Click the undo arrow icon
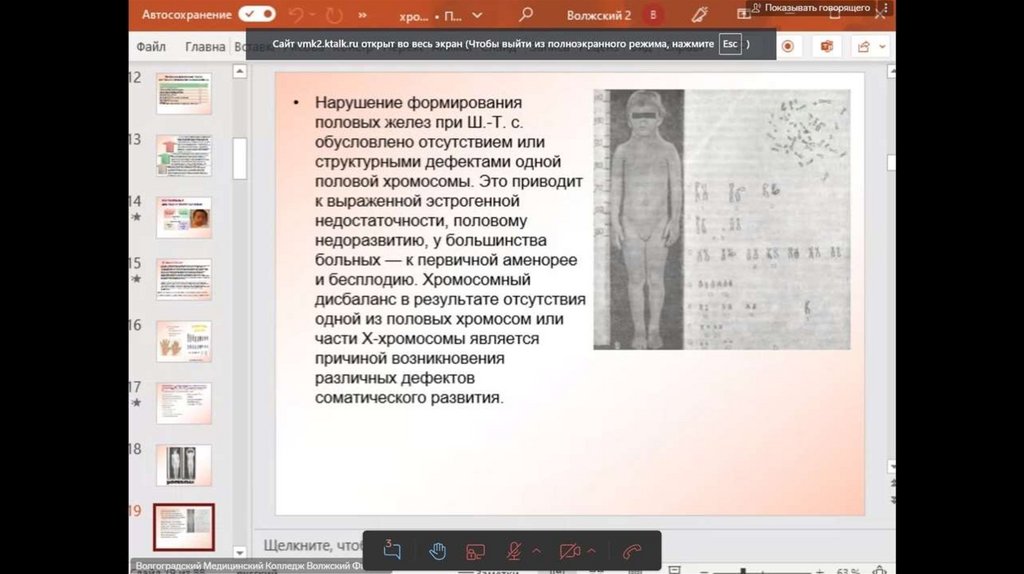 pyautogui.click(x=296, y=15)
